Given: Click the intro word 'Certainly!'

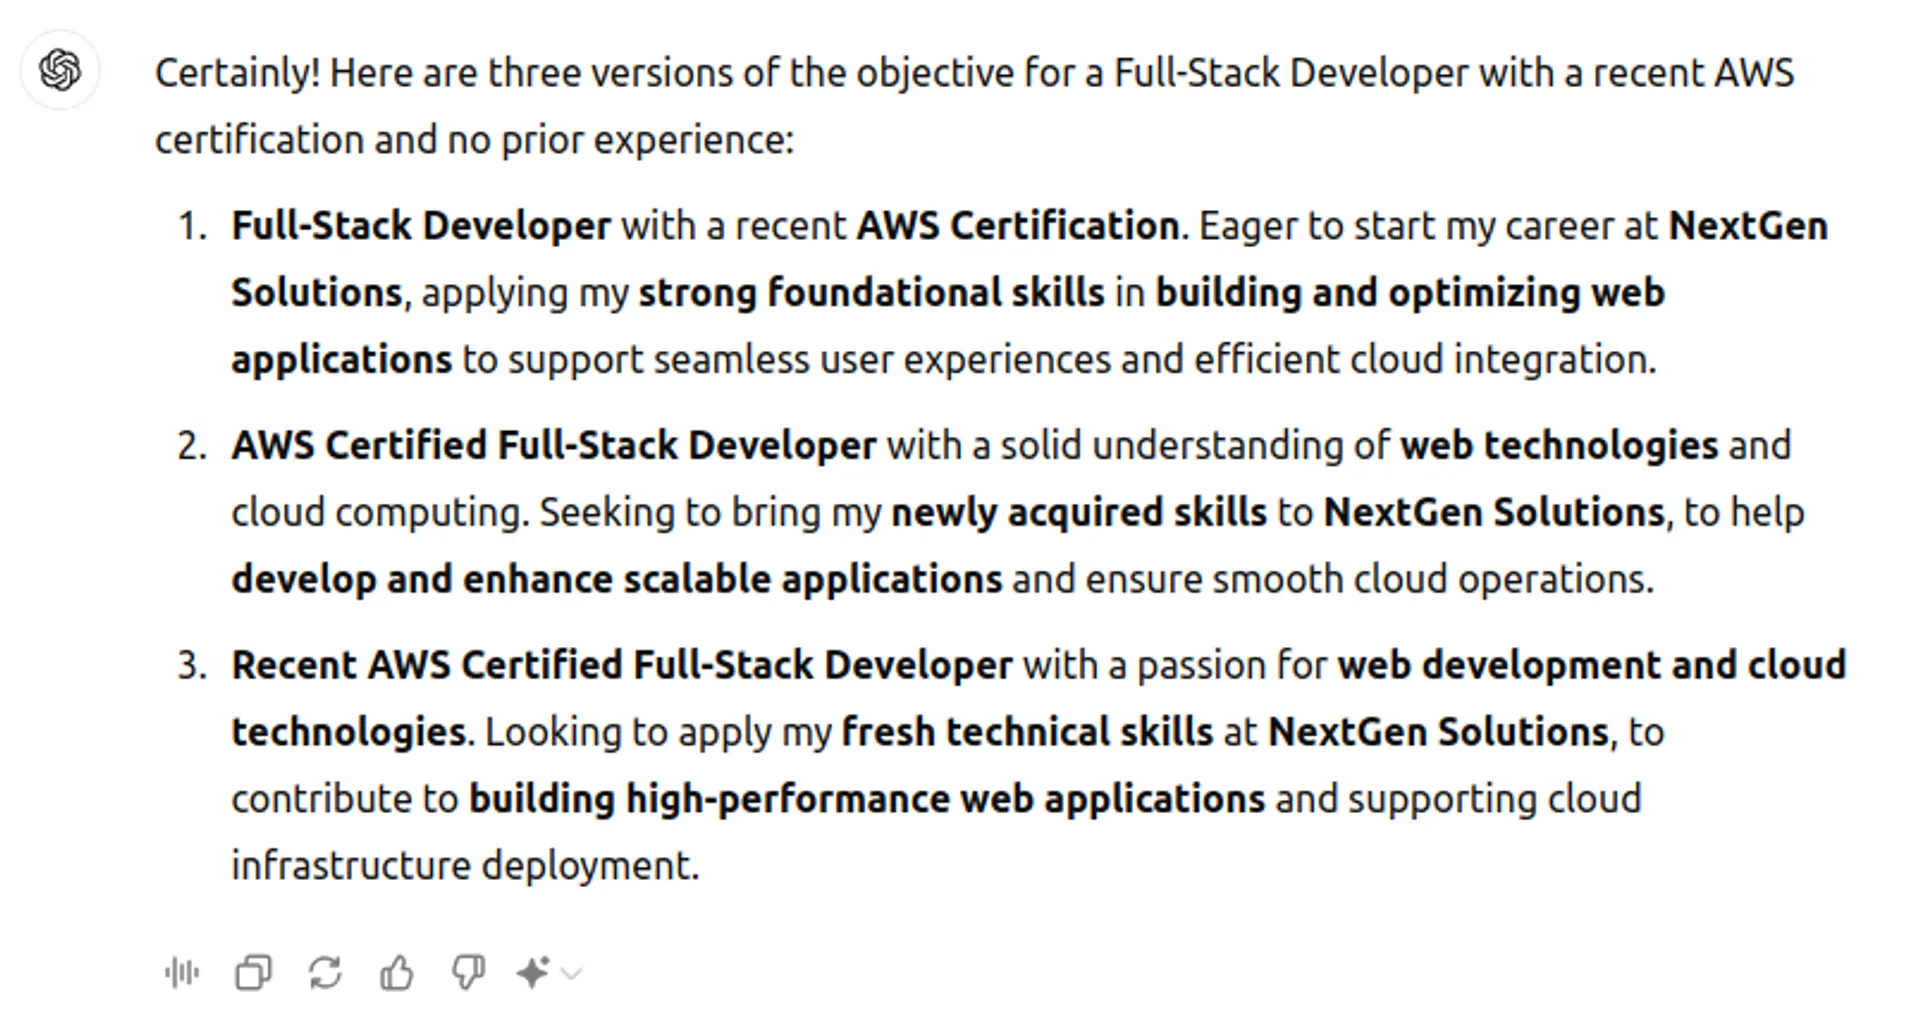Looking at the screenshot, I should [x=237, y=73].
